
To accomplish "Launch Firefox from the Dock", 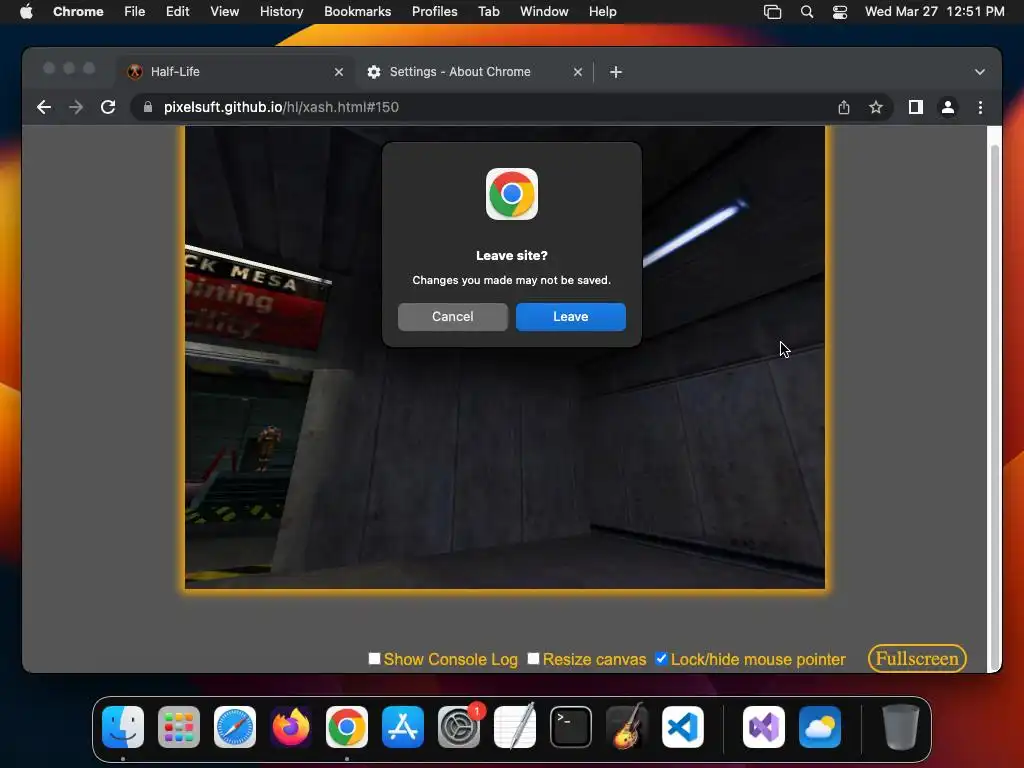I will pos(291,726).
